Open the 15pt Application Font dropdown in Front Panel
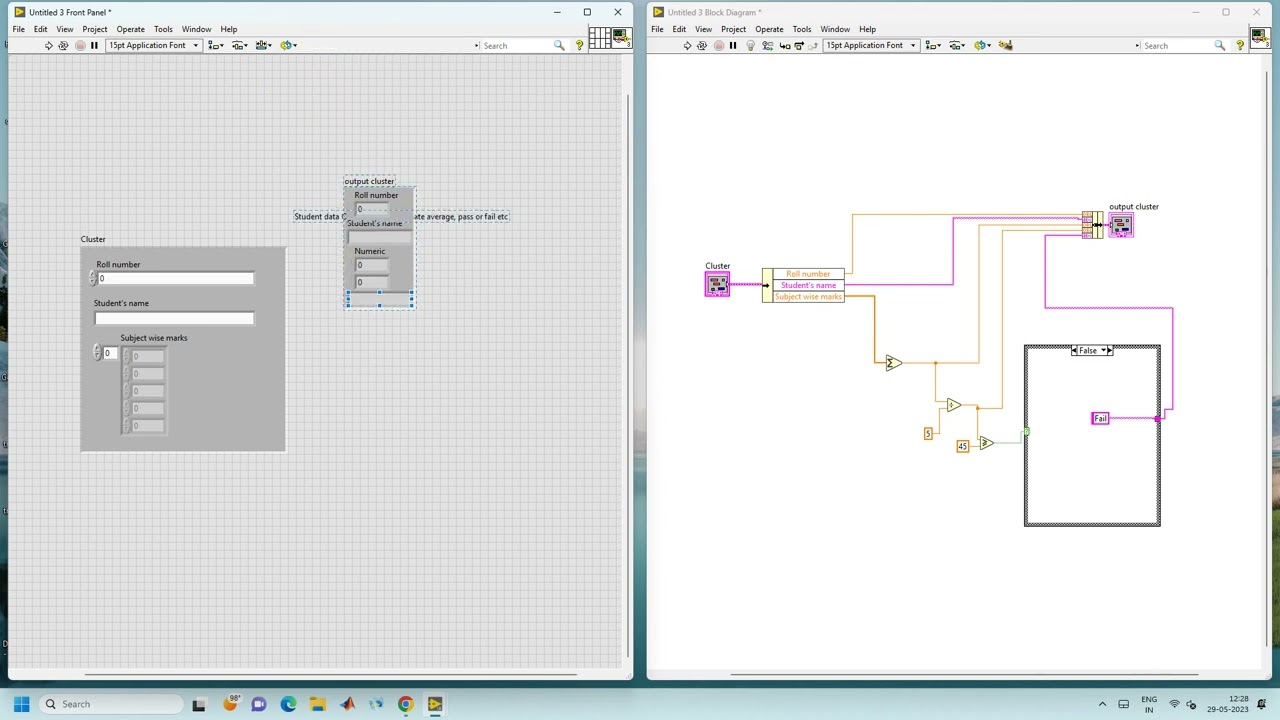Image resolution: width=1280 pixels, height=720 pixels. (x=153, y=45)
